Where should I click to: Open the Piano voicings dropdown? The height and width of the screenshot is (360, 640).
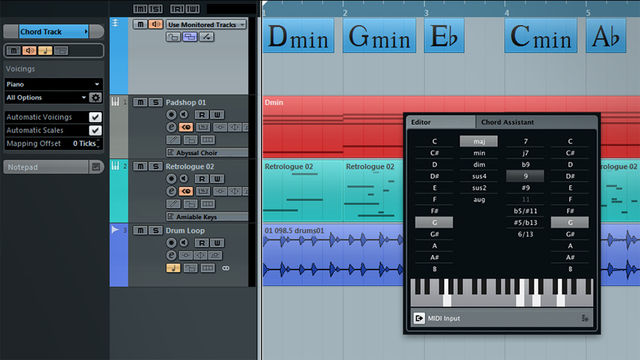pyautogui.click(x=53, y=84)
